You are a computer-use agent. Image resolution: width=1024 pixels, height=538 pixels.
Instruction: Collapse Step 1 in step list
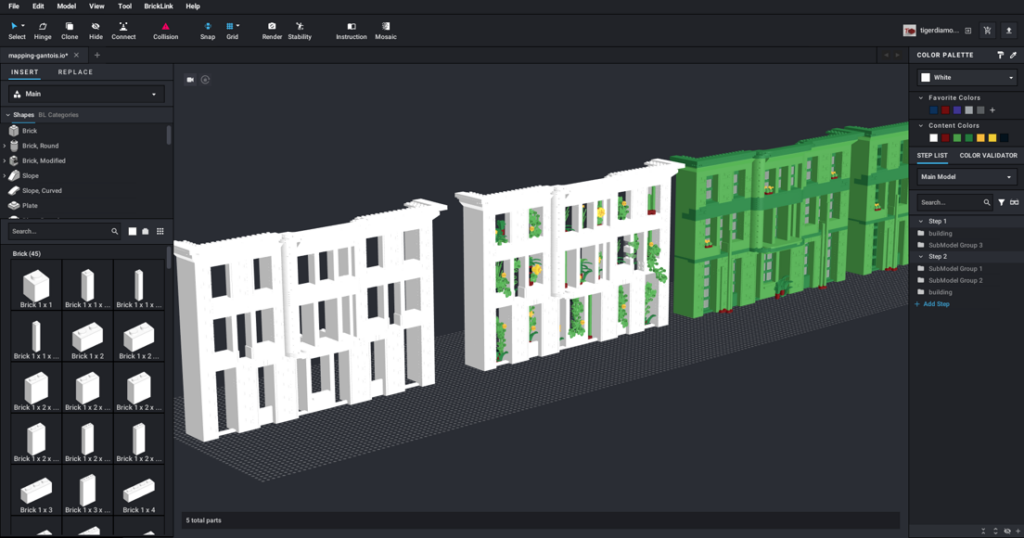[921, 221]
